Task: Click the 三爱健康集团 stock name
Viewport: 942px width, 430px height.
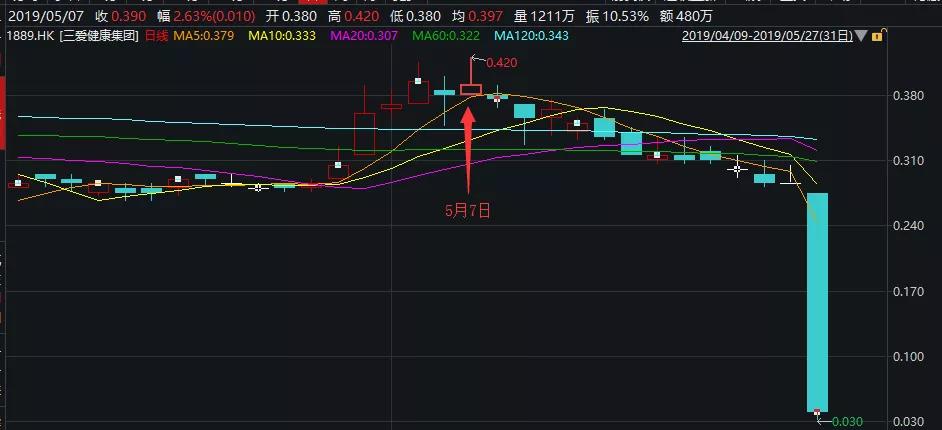Action: click(99, 36)
